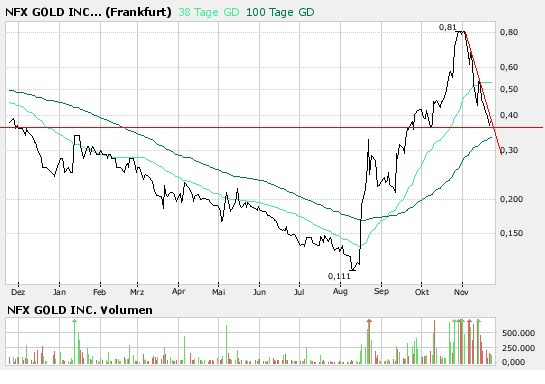The width and height of the screenshot is (545, 384).
Task: Click the '38 Tage GD' legend label
Action: [209, 12]
